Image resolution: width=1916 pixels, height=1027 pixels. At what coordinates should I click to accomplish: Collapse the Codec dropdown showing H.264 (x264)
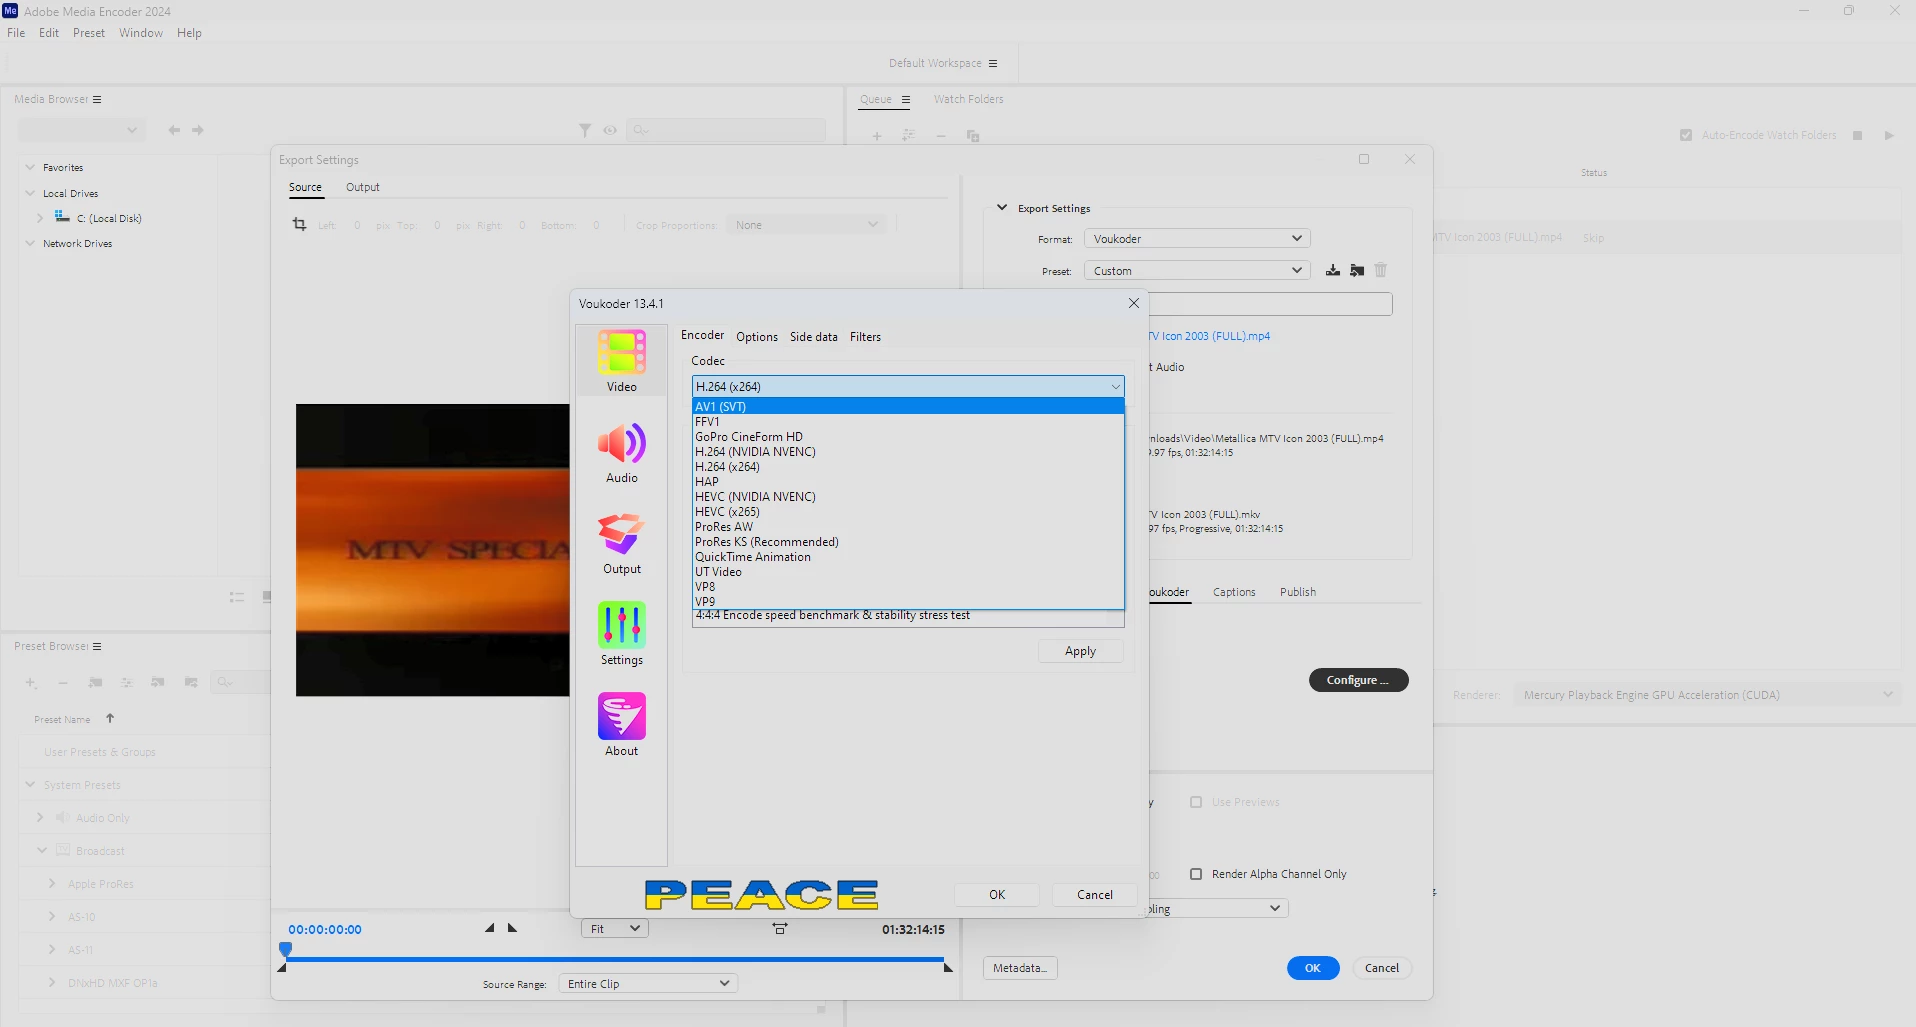(908, 386)
